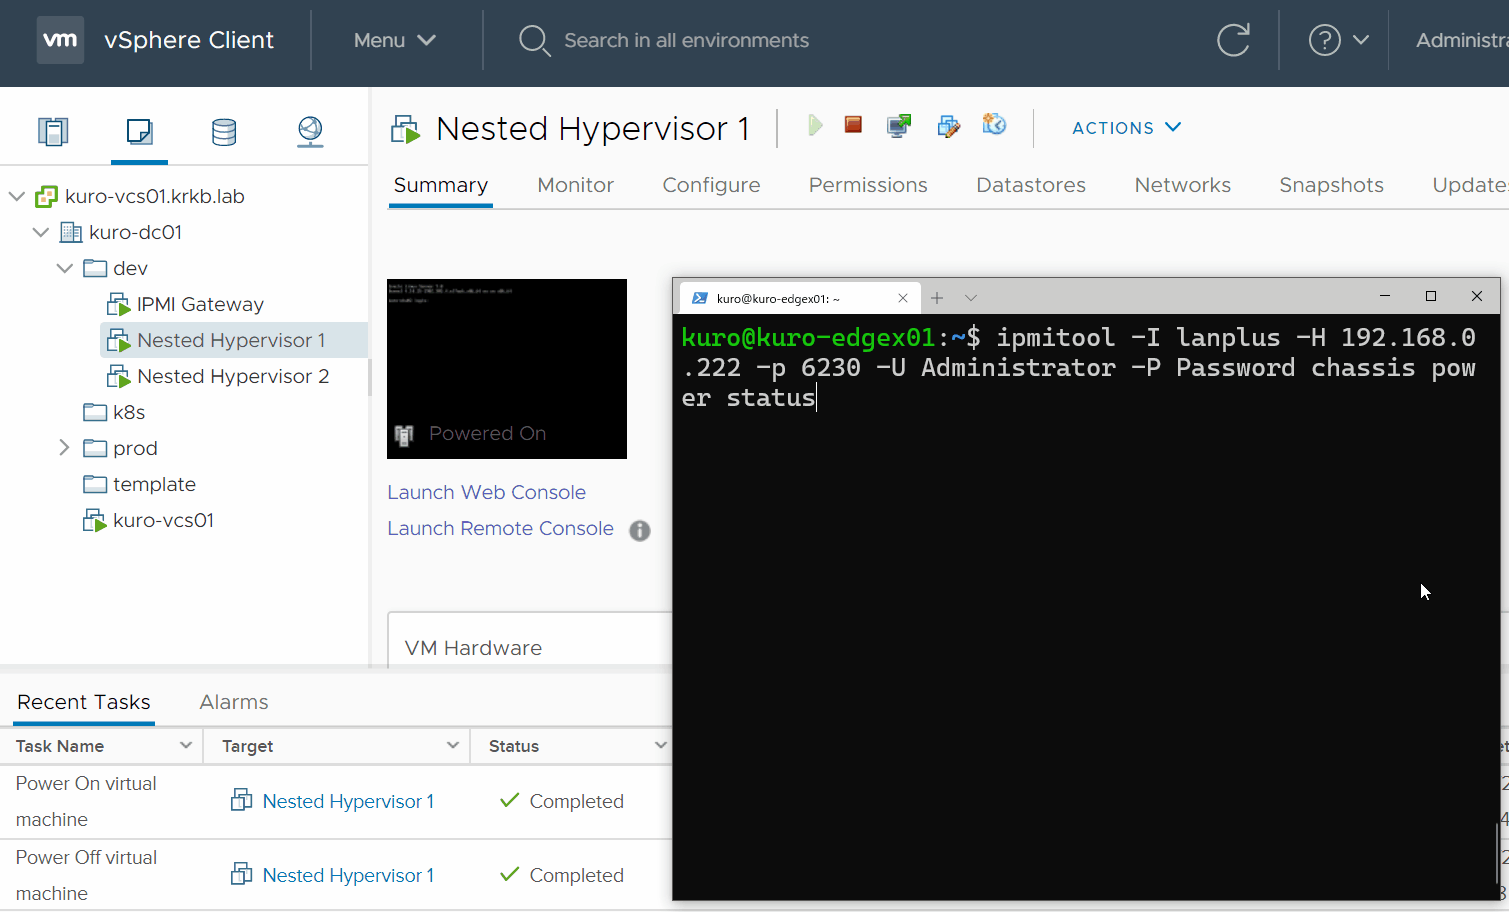Image resolution: width=1509 pixels, height=912 pixels.
Task: Select Nested Hypervisor 2 in inventory tree
Action: pyautogui.click(x=233, y=376)
